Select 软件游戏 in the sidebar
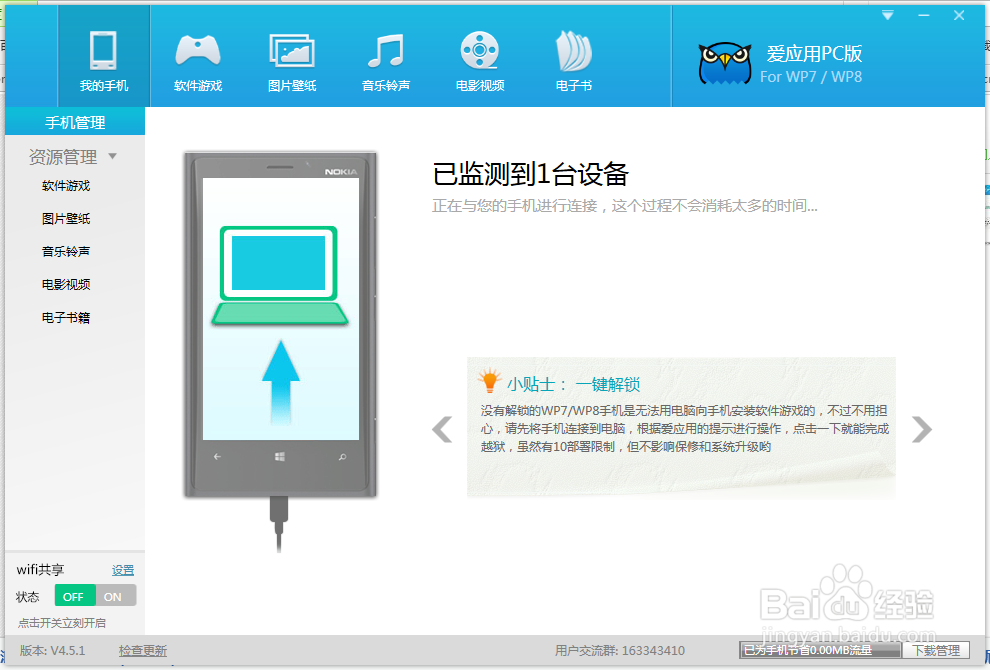990x670 pixels. pos(66,186)
